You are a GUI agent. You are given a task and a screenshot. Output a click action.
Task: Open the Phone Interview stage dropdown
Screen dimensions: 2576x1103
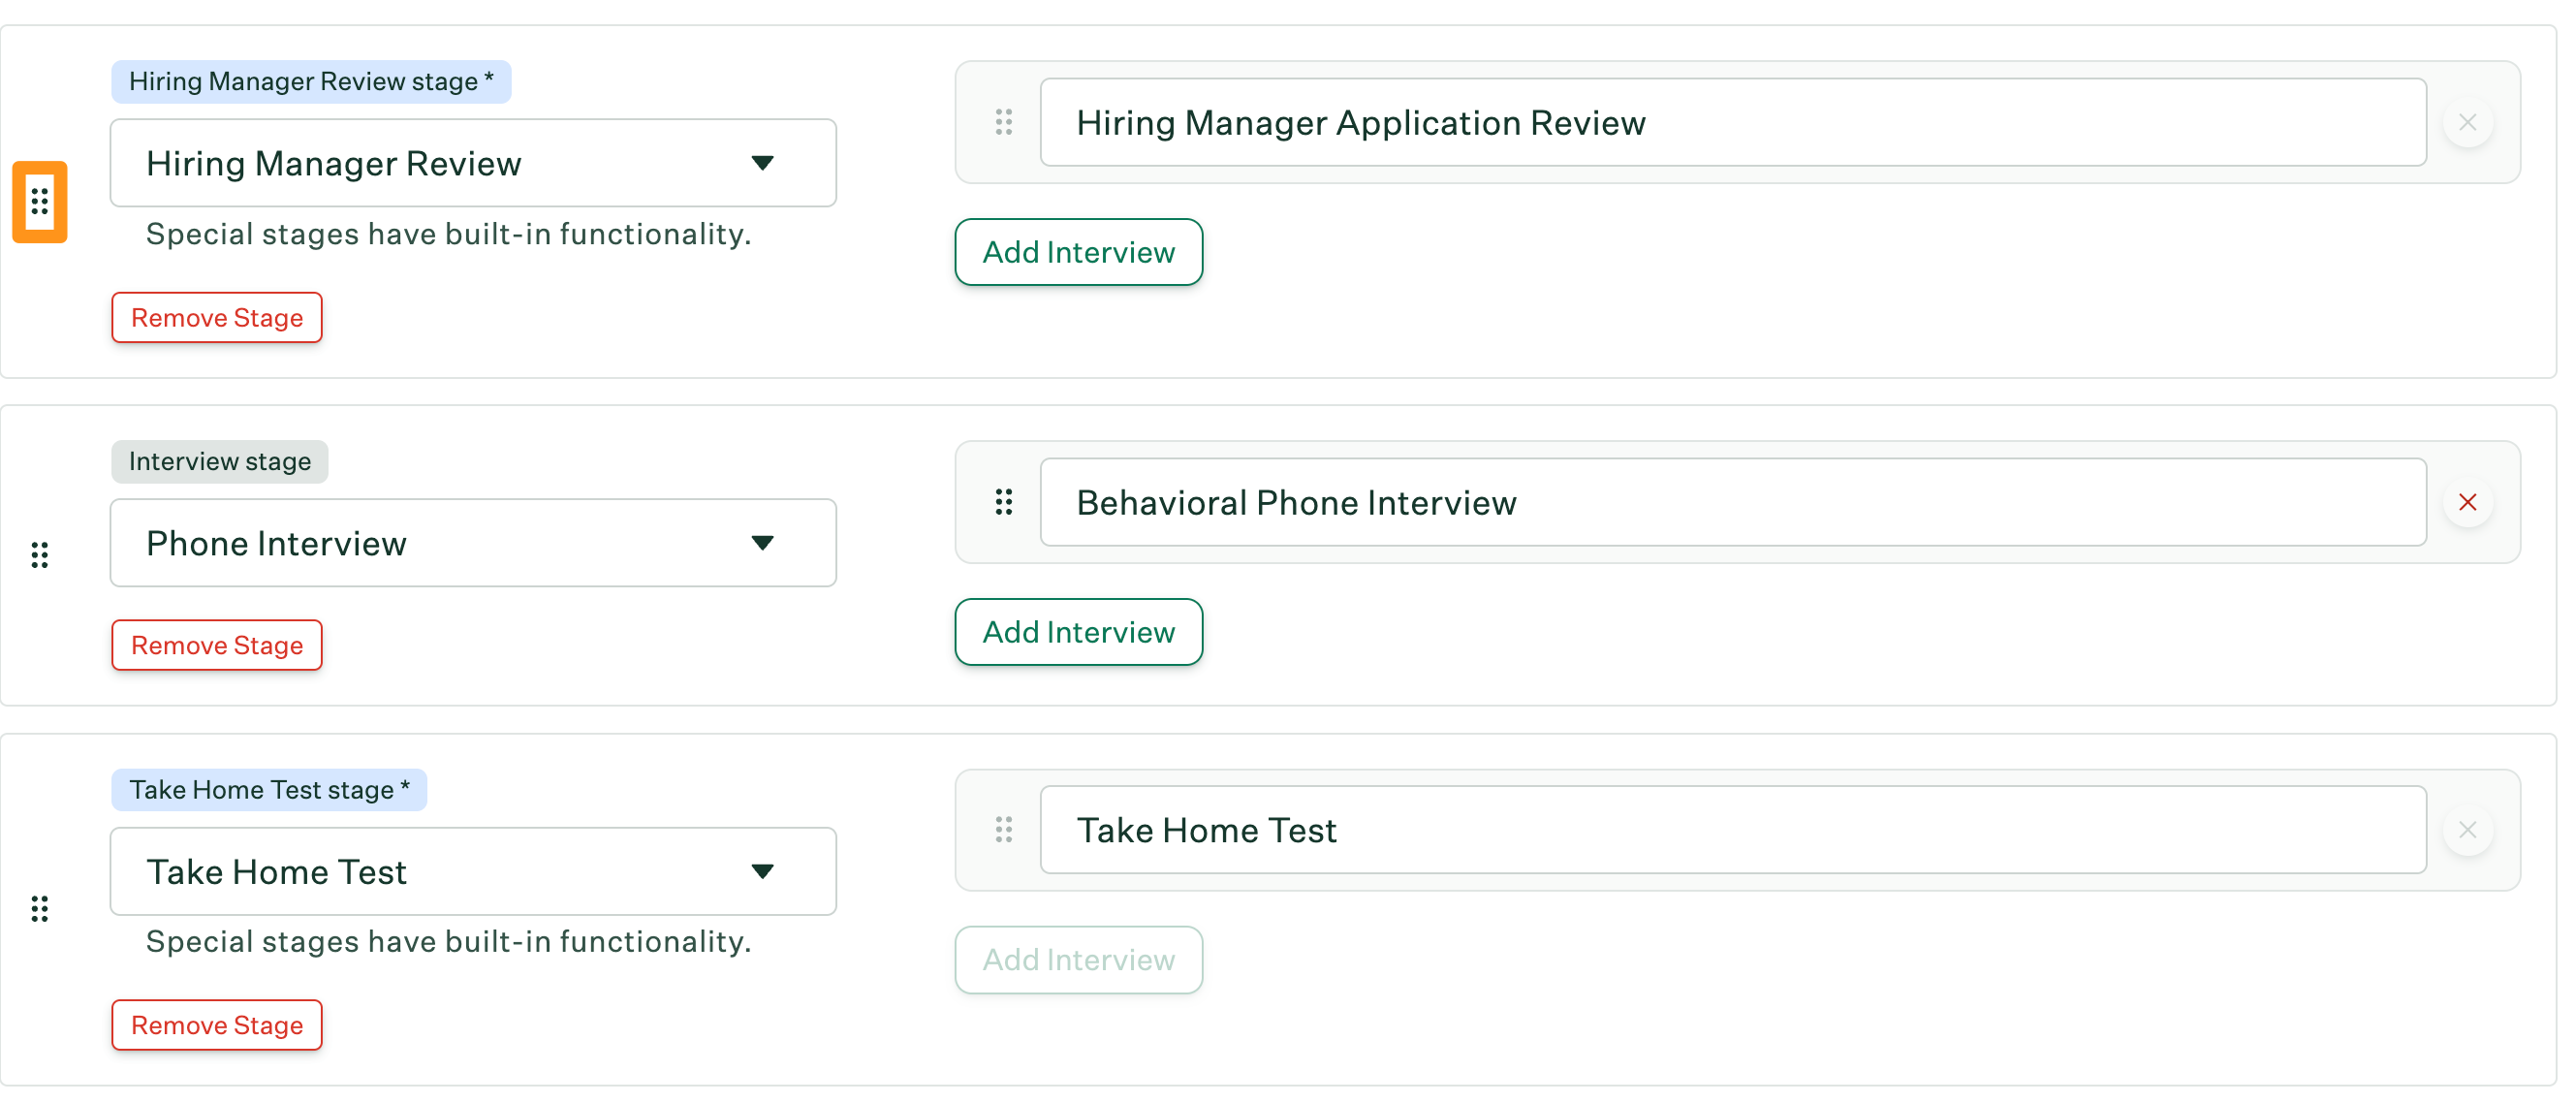pos(473,543)
